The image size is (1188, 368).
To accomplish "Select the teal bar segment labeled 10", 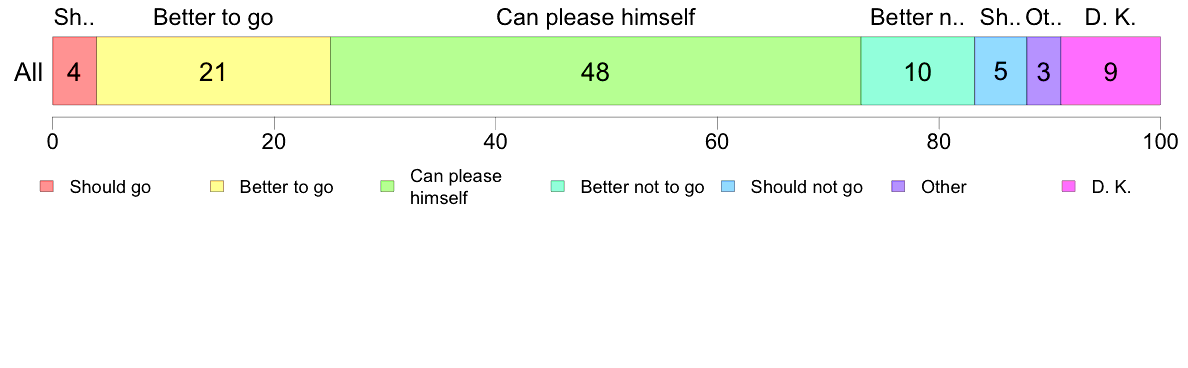I will tap(918, 70).
